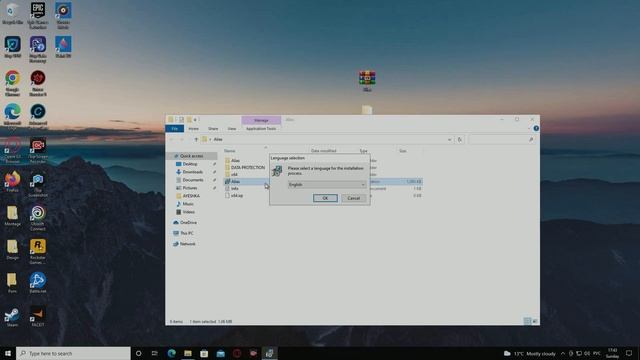
Task: Open Task View on the taskbar
Action: point(155,353)
